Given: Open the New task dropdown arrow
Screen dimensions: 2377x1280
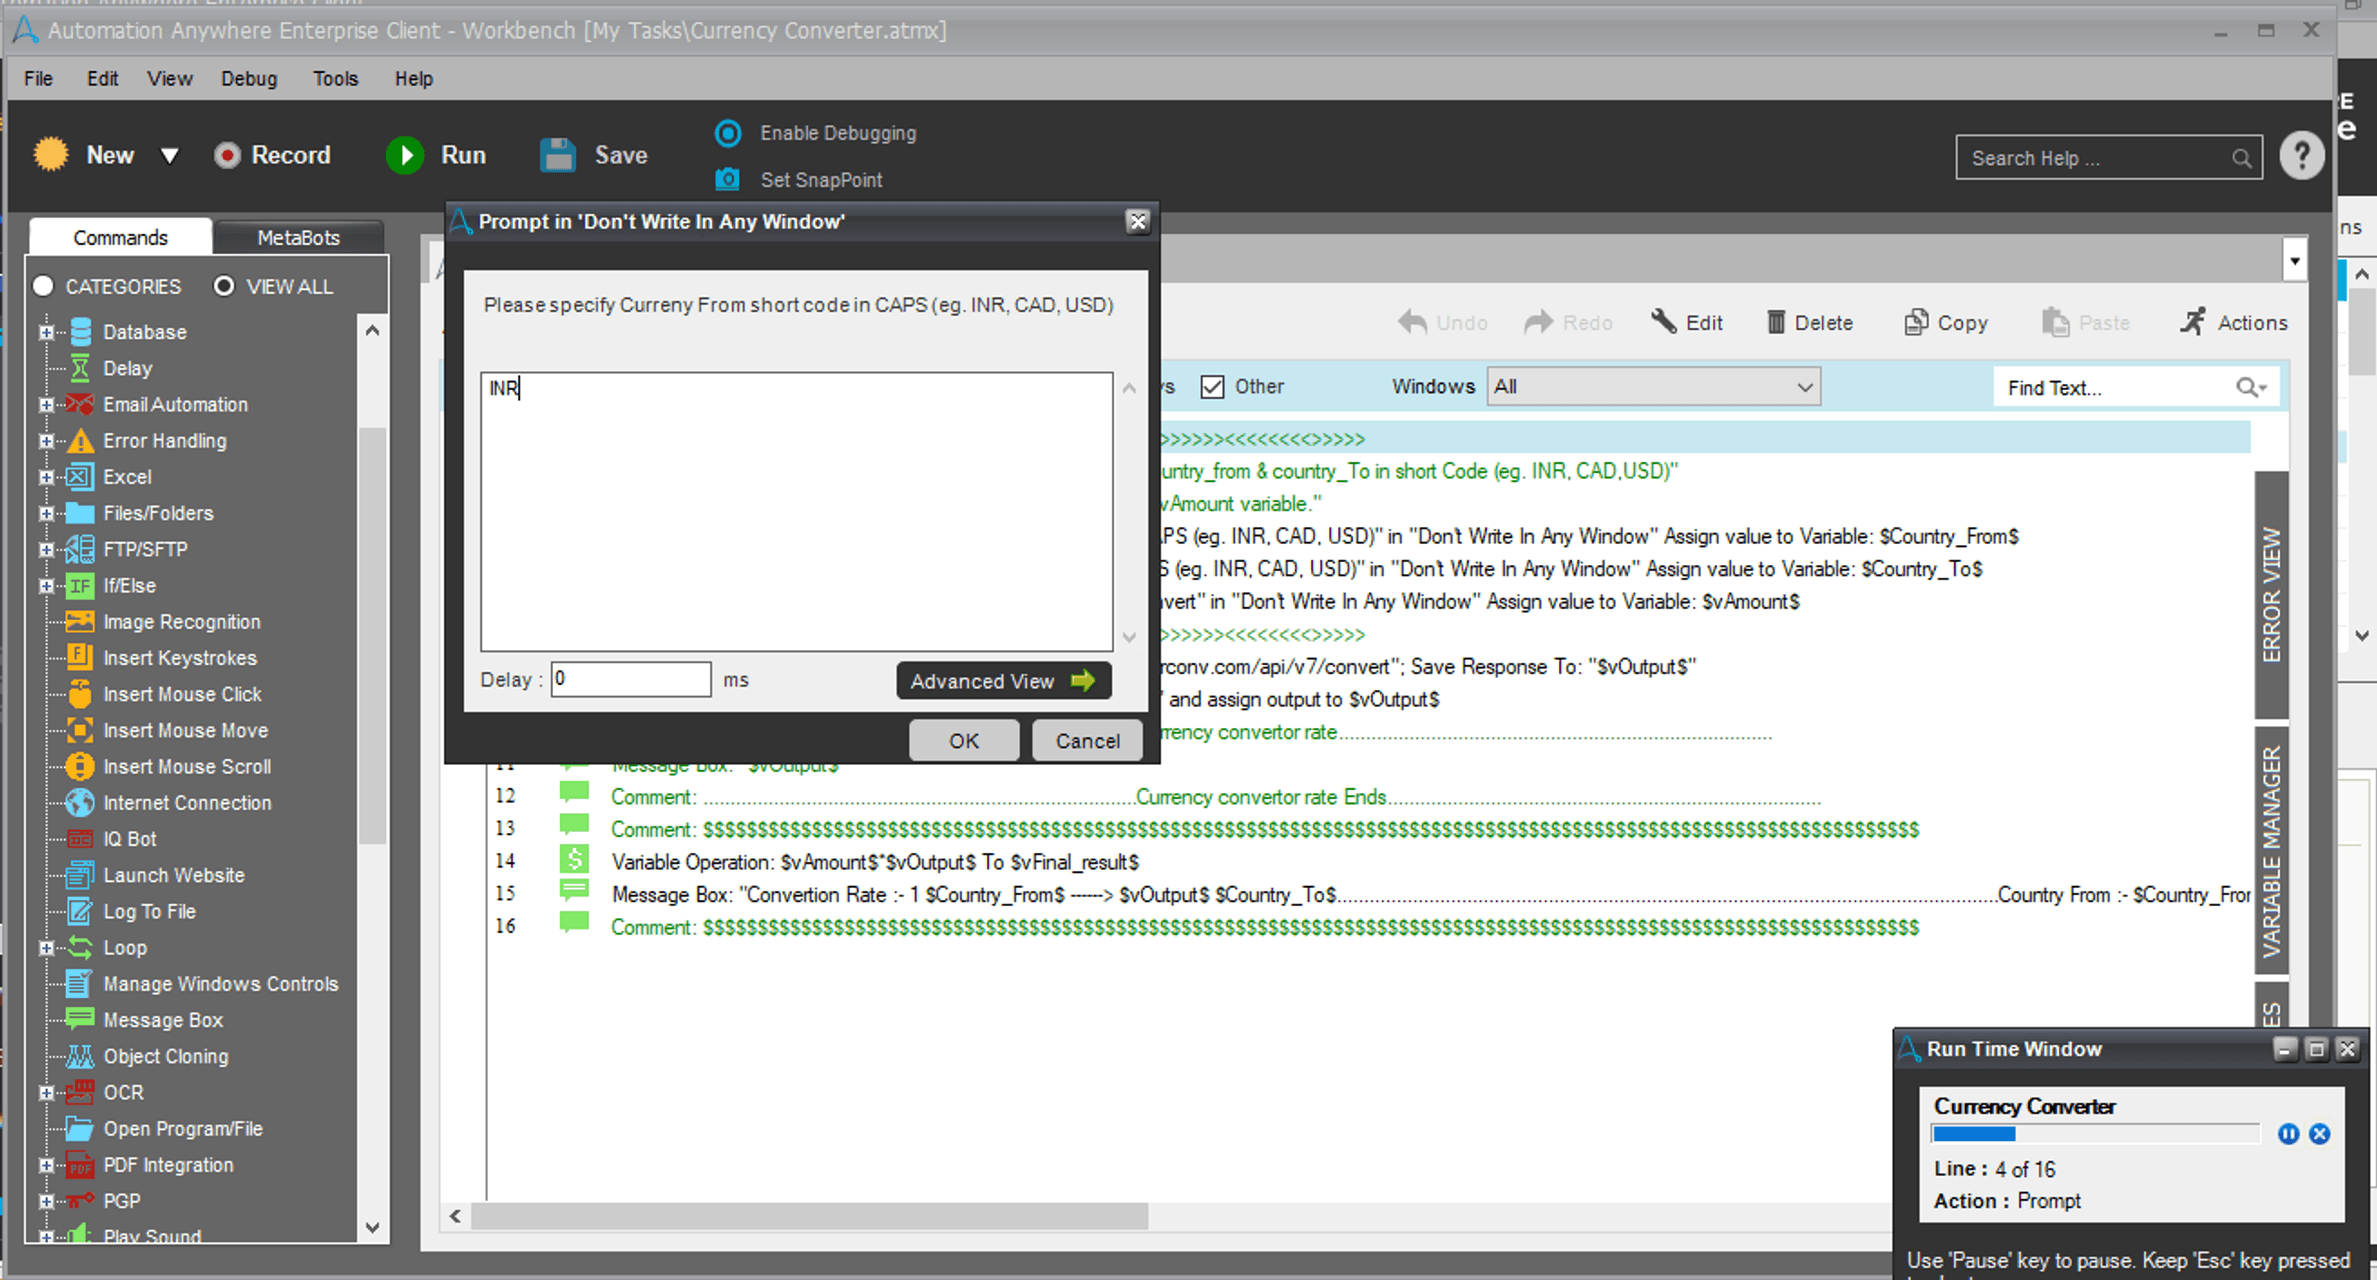Looking at the screenshot, I should pyautogui.click(x=170, y=156).
